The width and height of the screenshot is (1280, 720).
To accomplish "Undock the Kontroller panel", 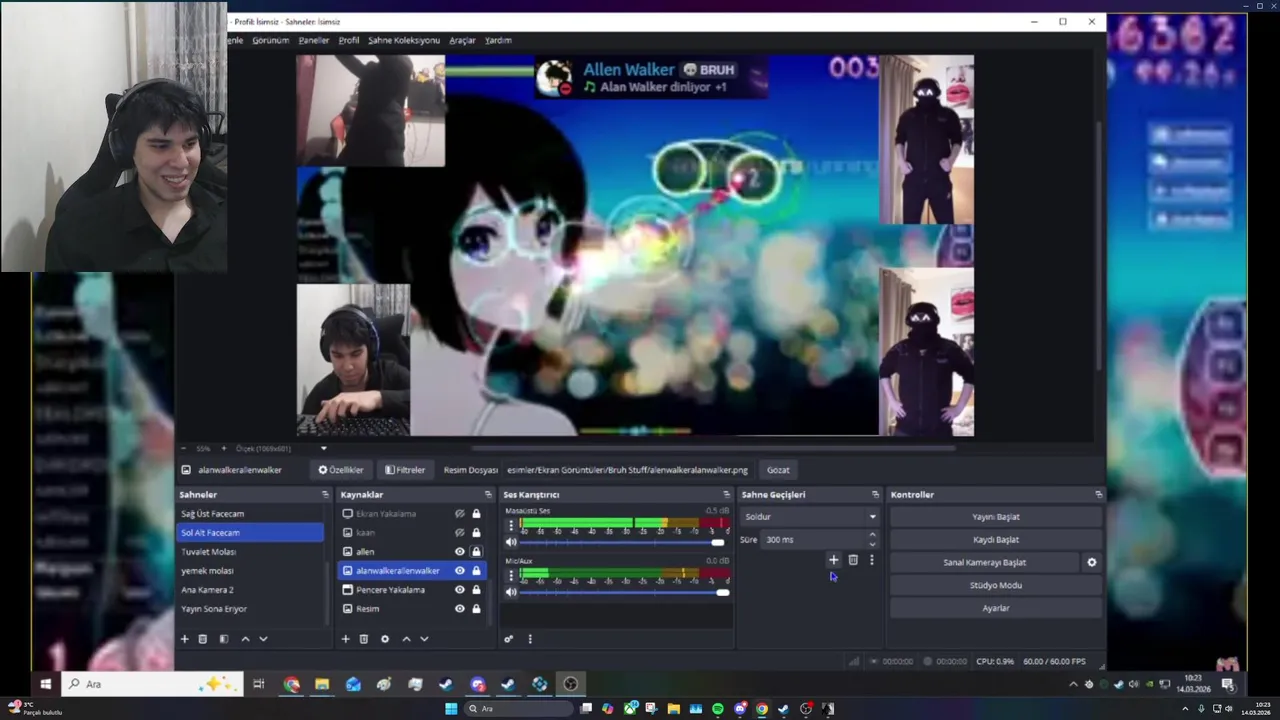I will pos(1098,494).
